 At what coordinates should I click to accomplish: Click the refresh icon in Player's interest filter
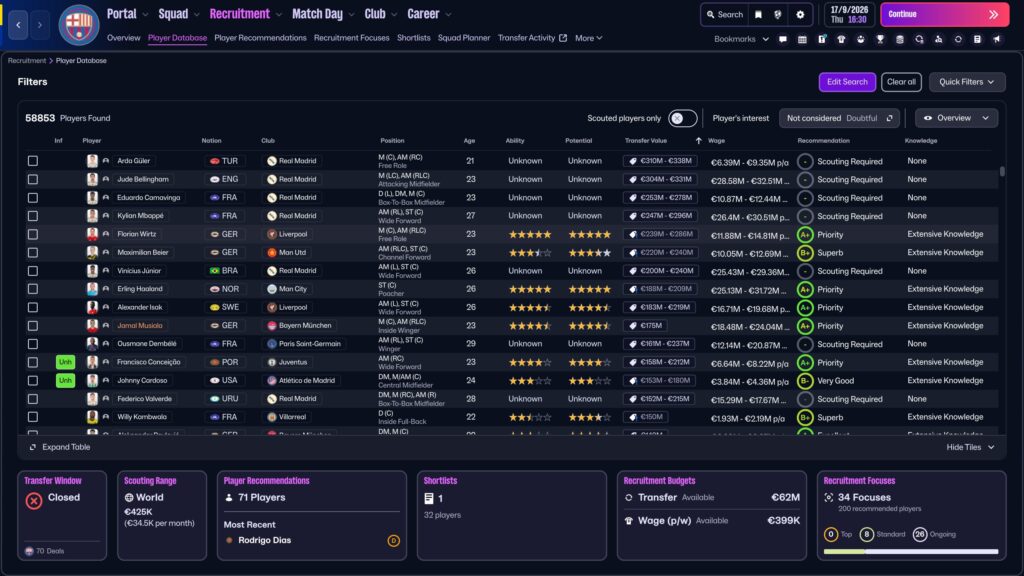coord(889,118)
